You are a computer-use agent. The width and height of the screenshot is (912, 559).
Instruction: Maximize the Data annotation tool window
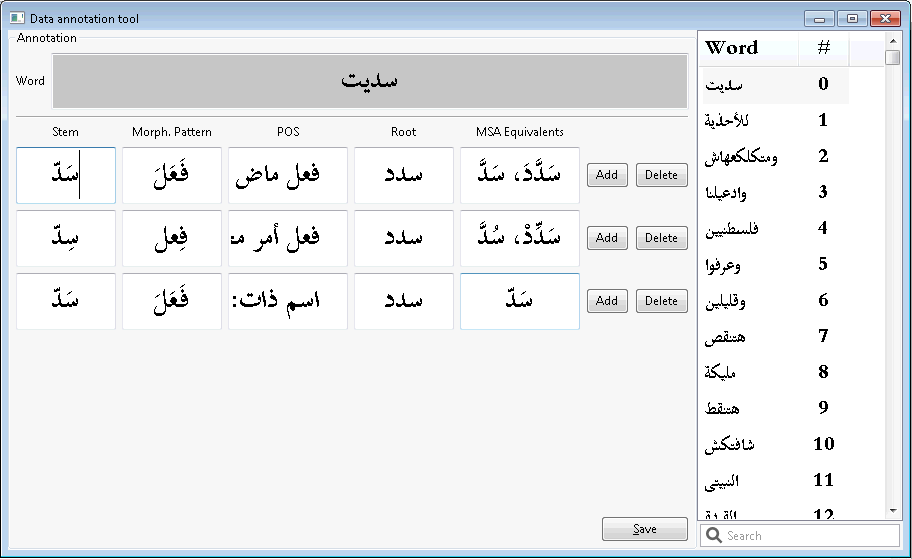(x=852, y=19)
